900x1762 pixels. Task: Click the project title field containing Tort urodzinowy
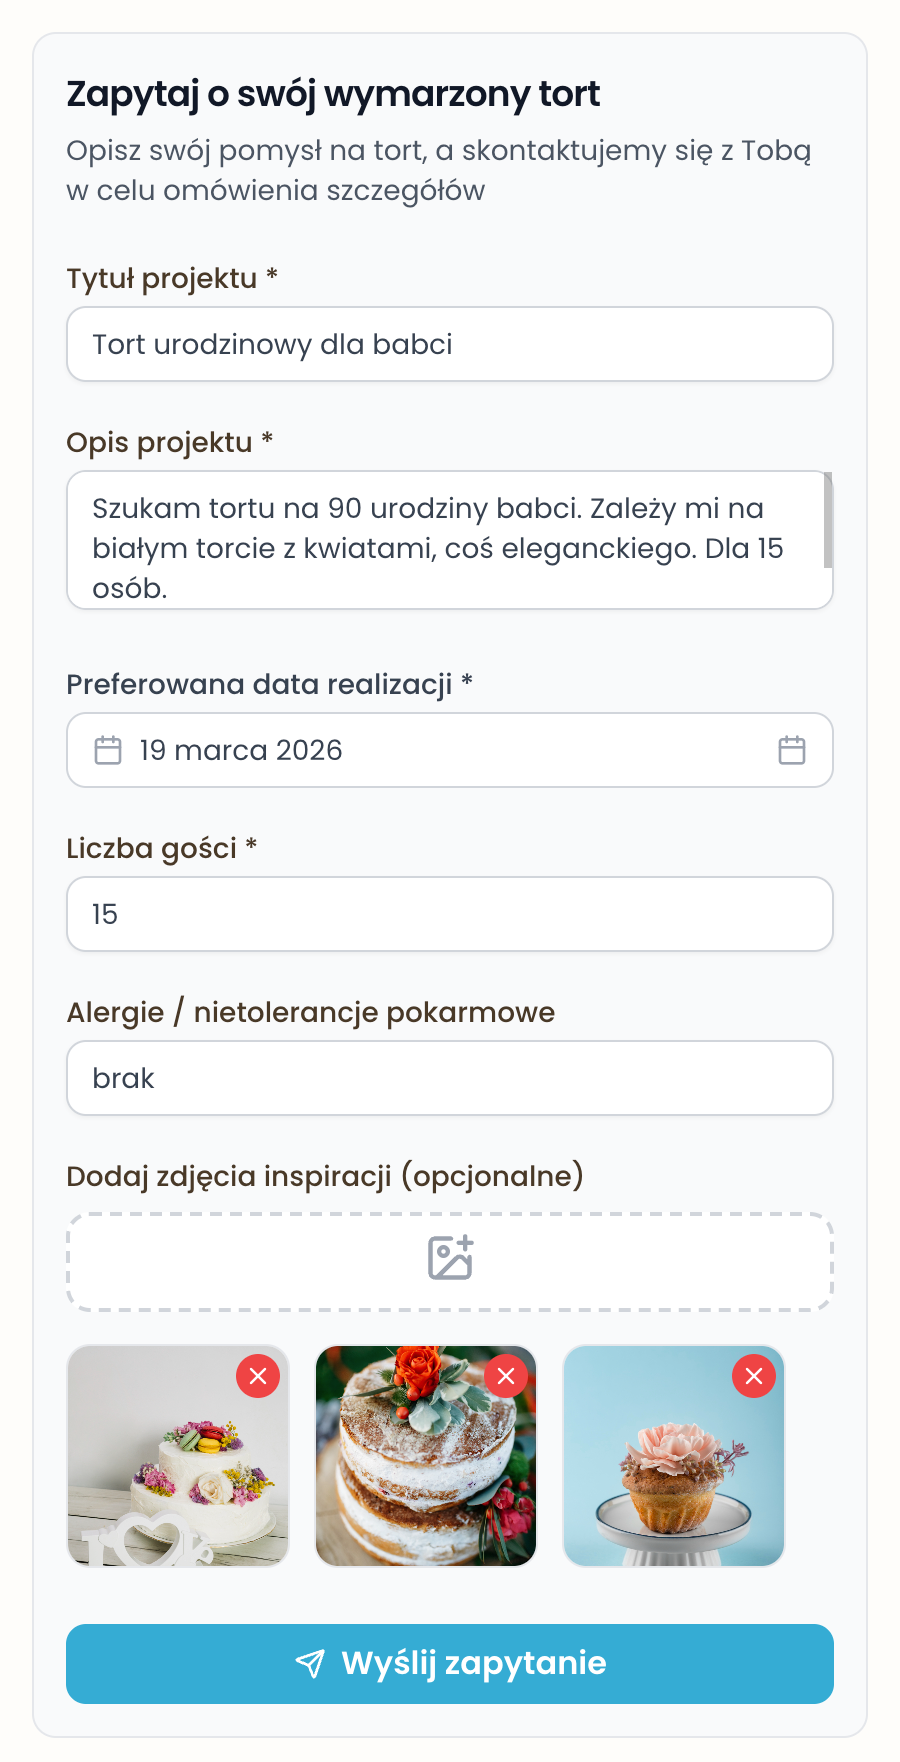(449, 344)
